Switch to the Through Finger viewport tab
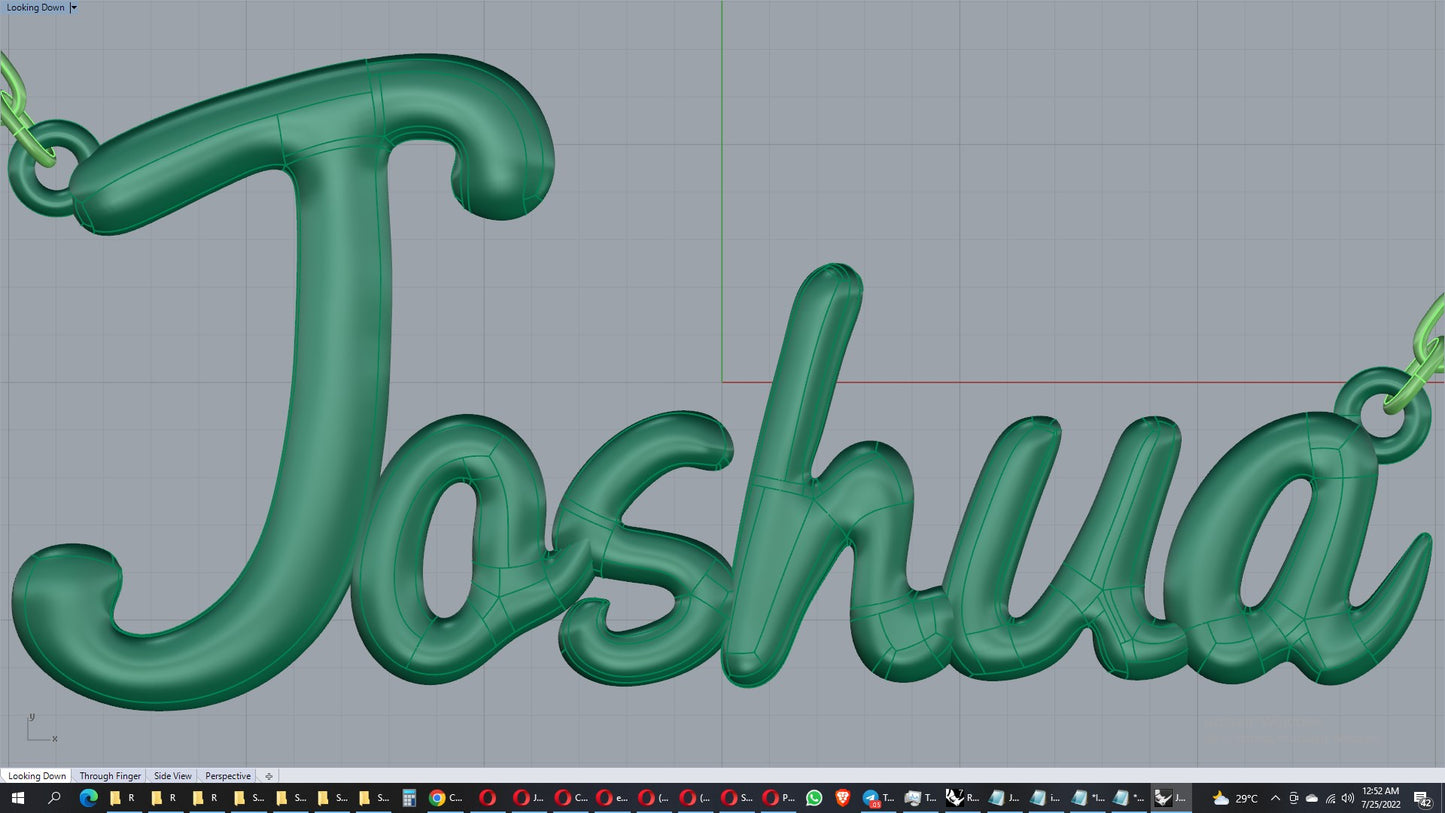Screen dimensions: 1445x813 110,776
